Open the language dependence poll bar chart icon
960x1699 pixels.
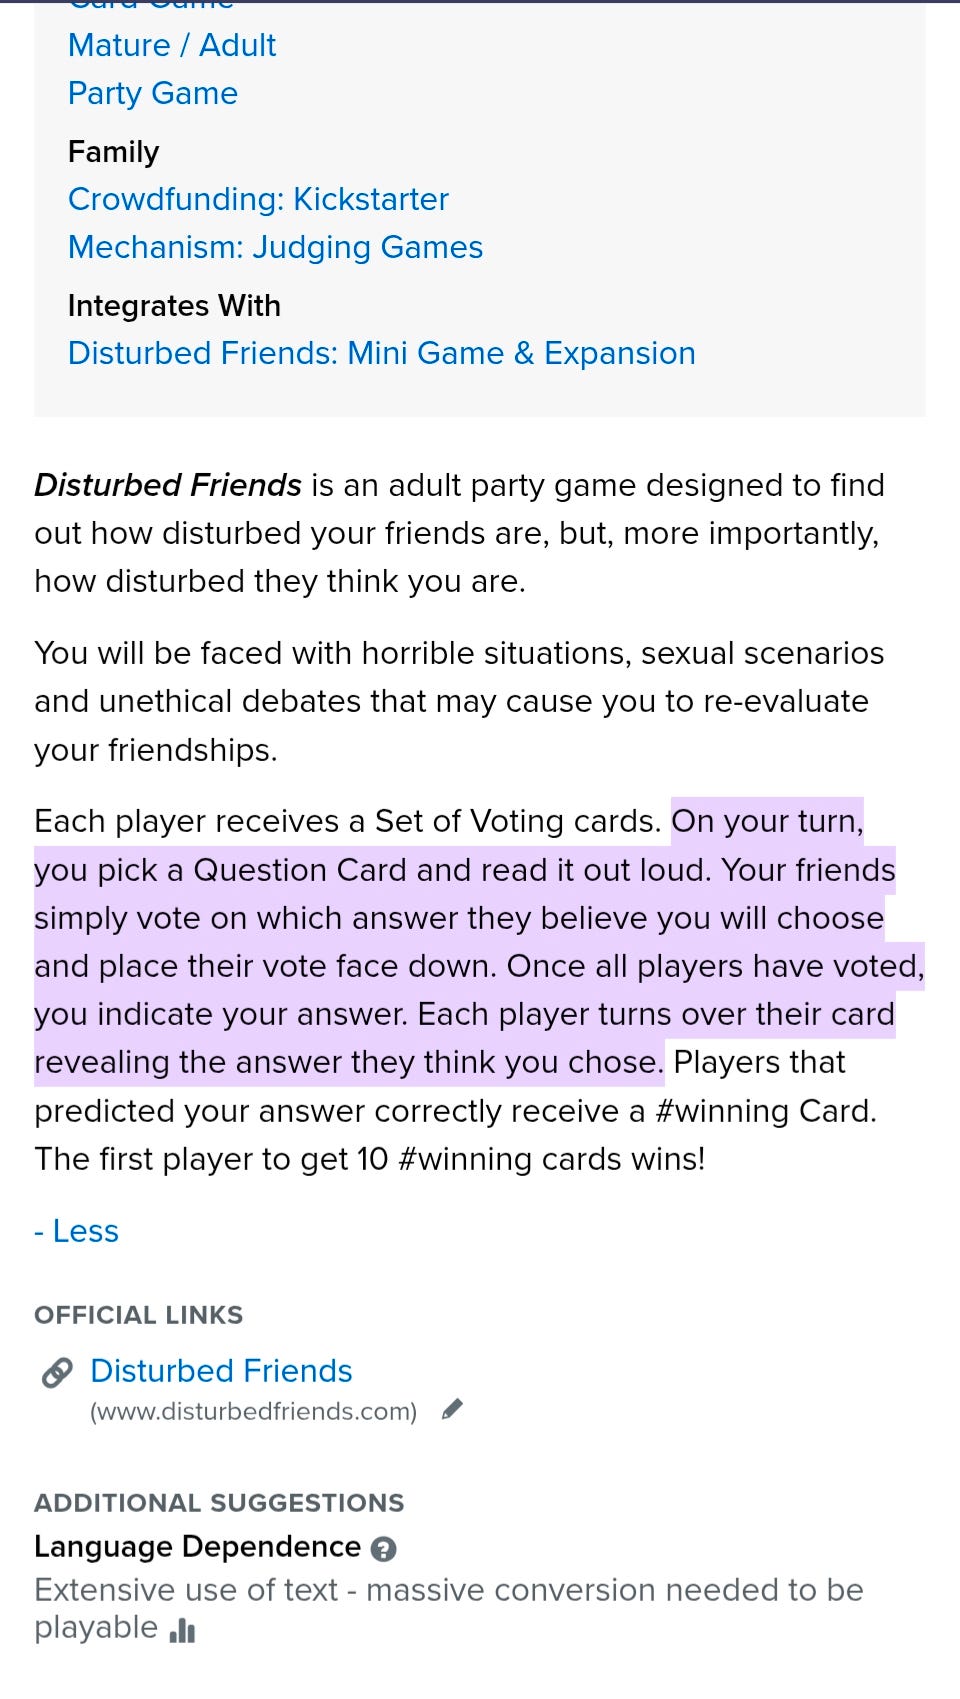183,1631
